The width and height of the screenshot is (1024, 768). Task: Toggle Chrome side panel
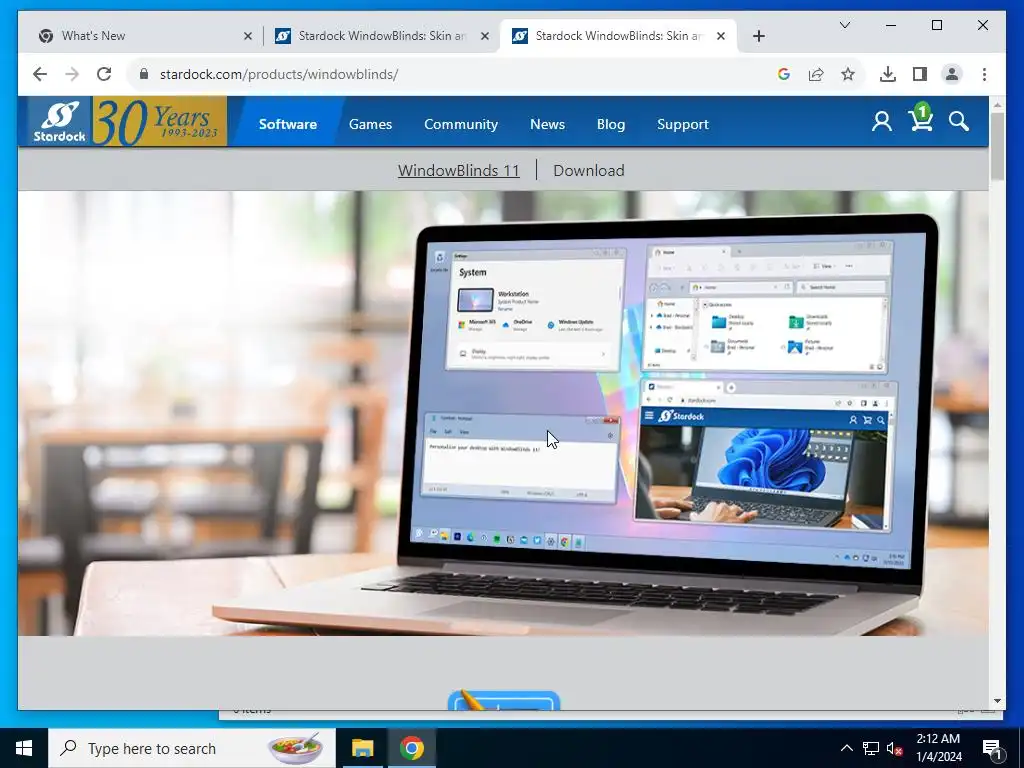coord(920,74)
